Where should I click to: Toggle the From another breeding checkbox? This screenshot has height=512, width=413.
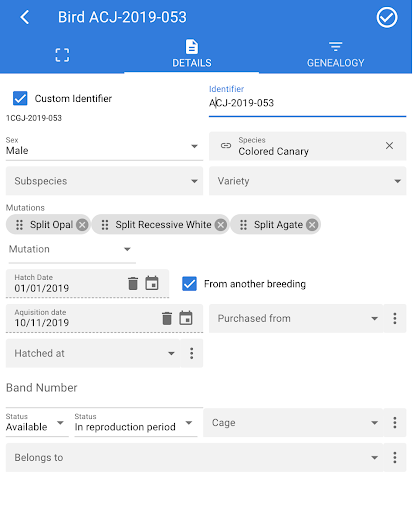tap(189, 284)
